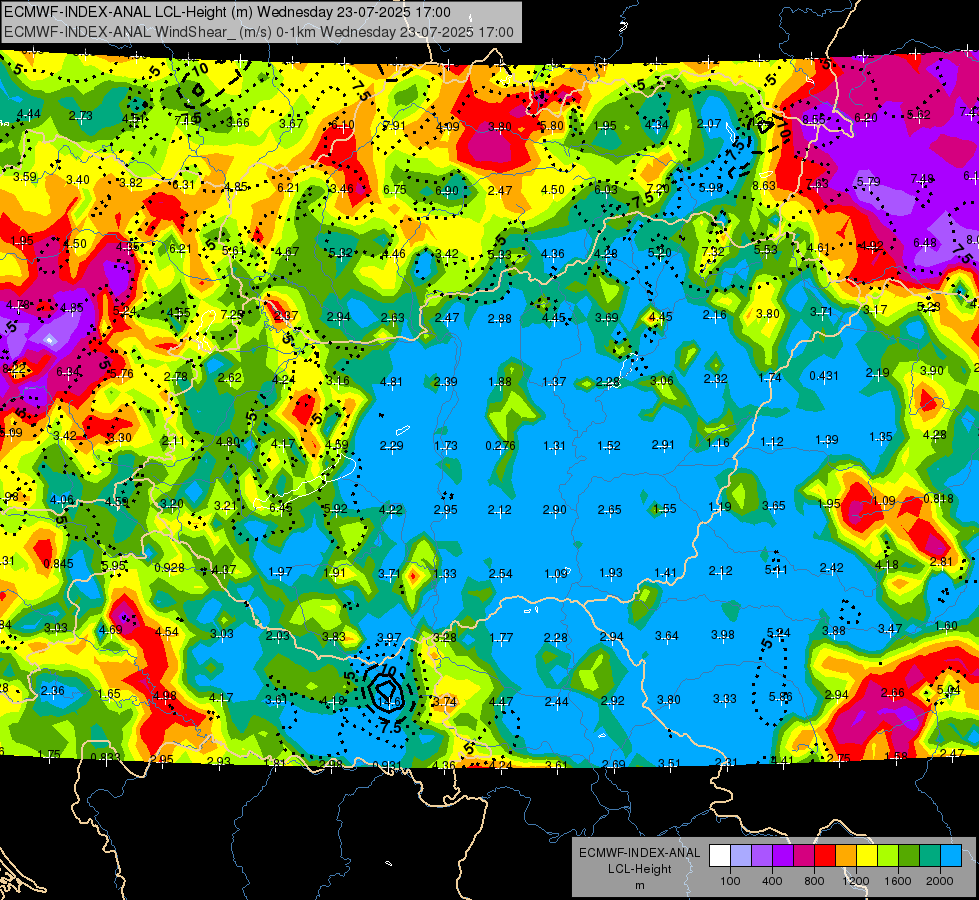This screenshot has height=900, width=979.
Task: Click the legend unit label 'm'
Action: point(639,885)
